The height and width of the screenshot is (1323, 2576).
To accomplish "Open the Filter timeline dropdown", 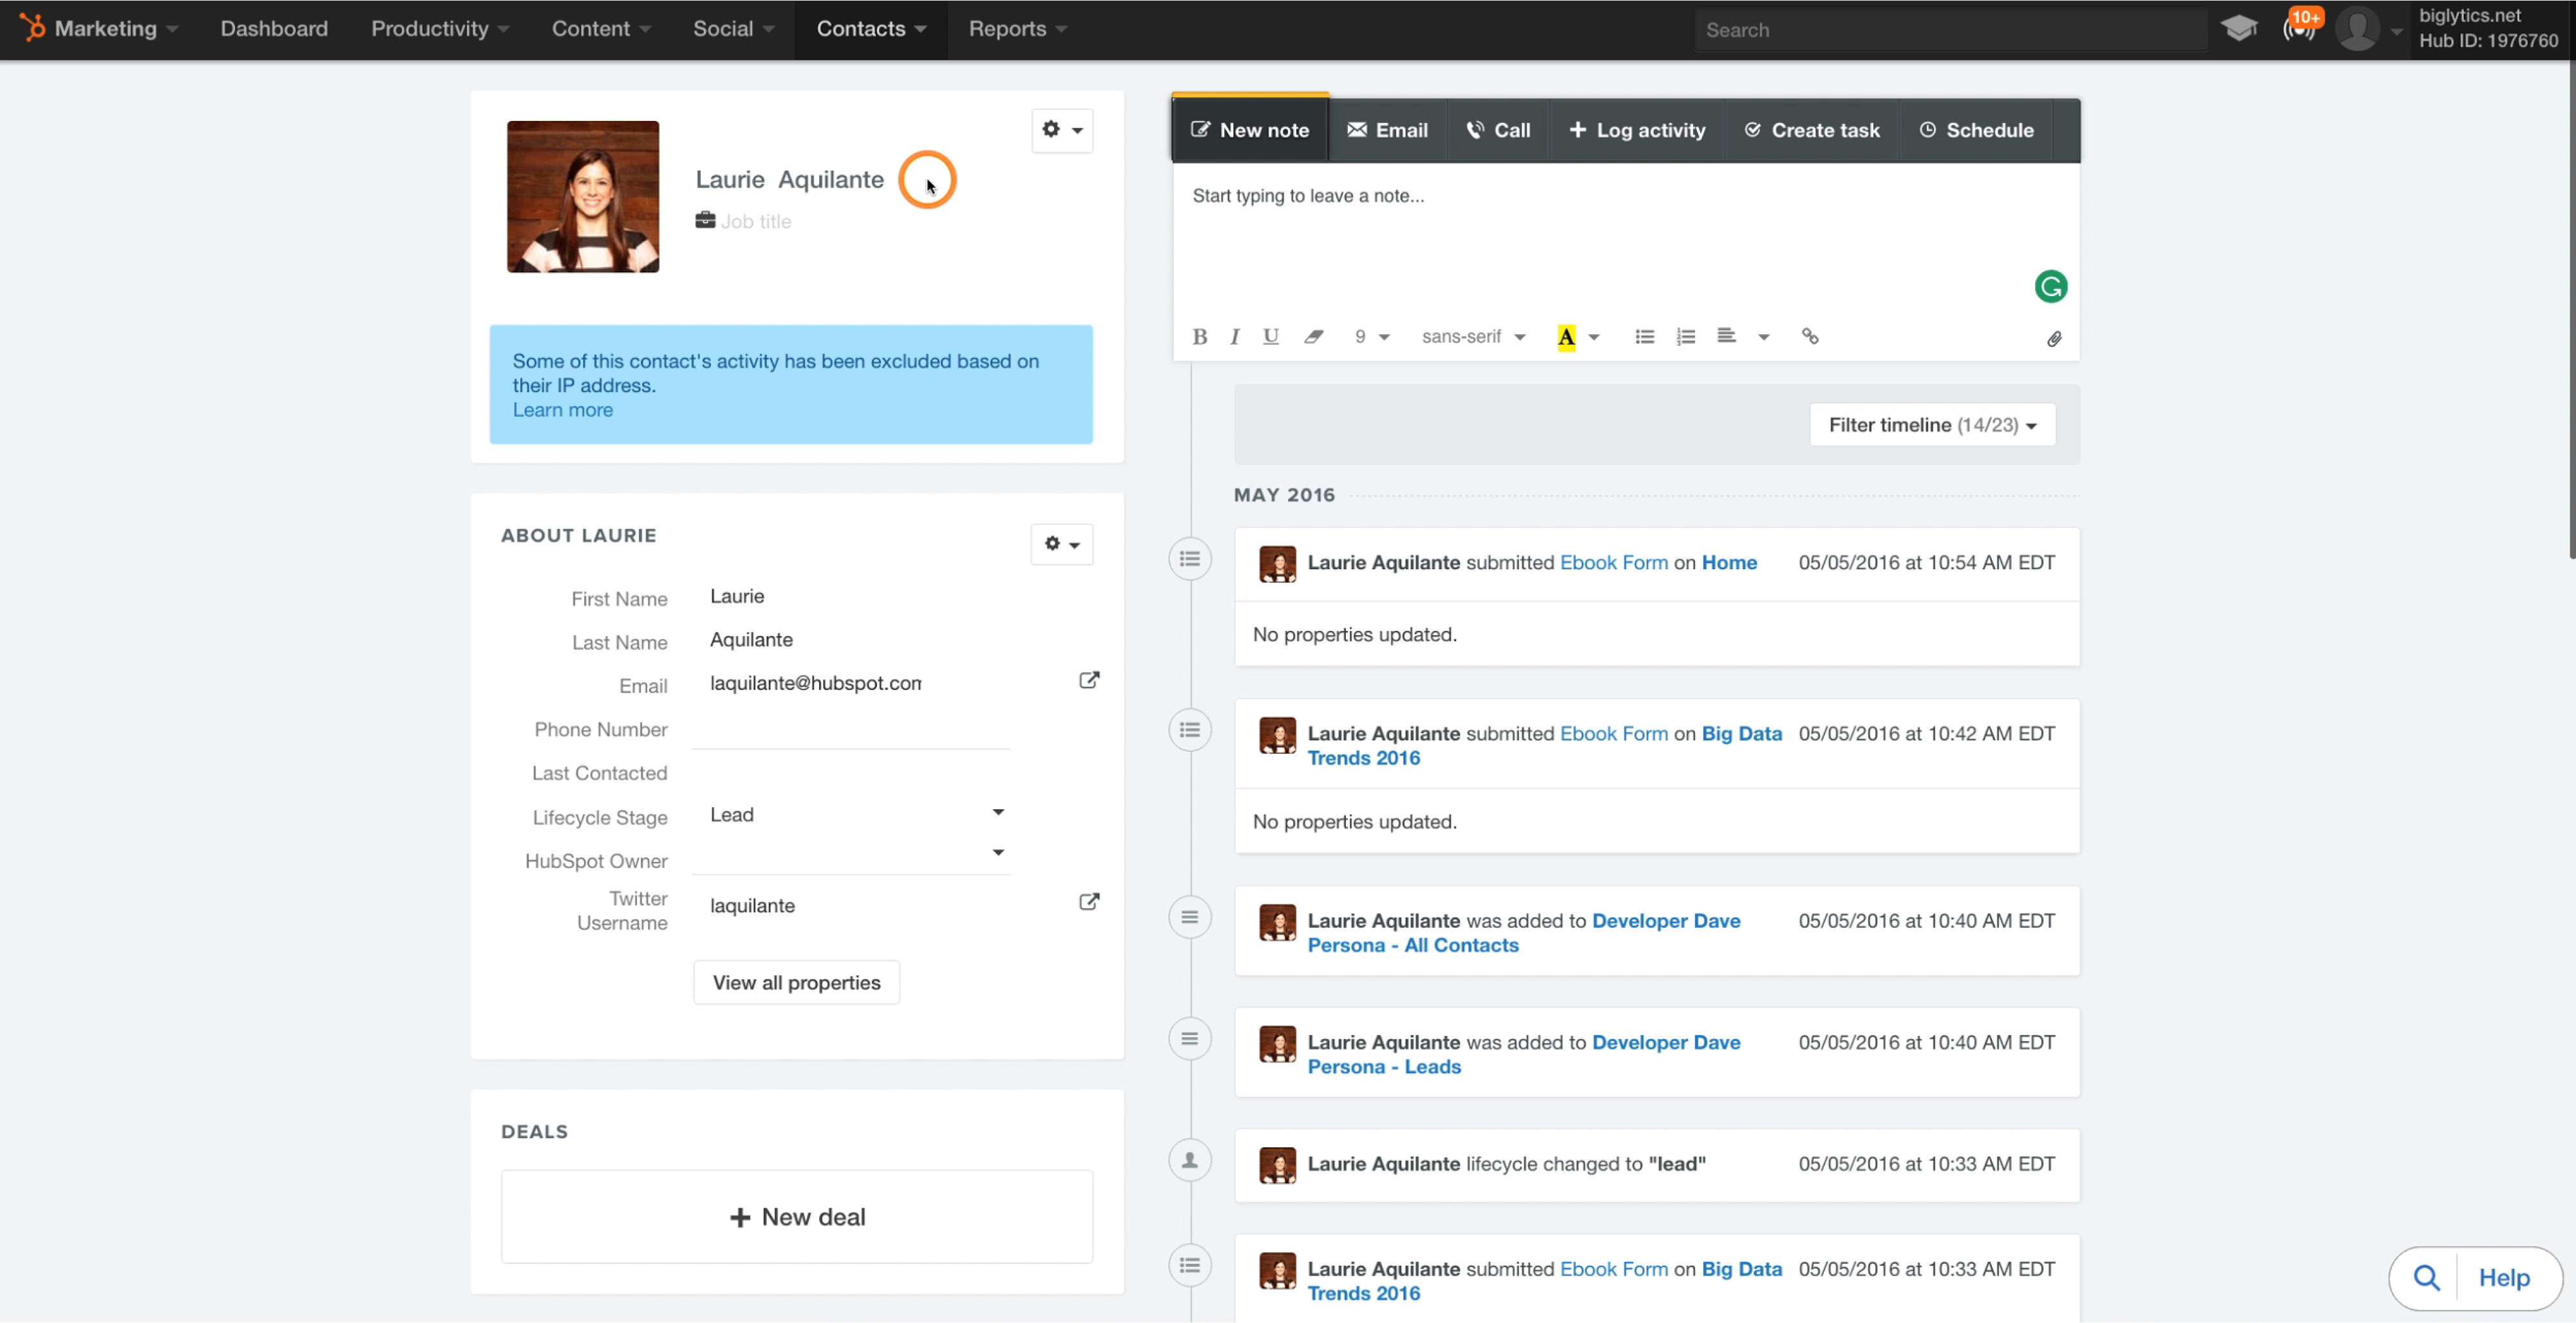I will coord(1931,425).
